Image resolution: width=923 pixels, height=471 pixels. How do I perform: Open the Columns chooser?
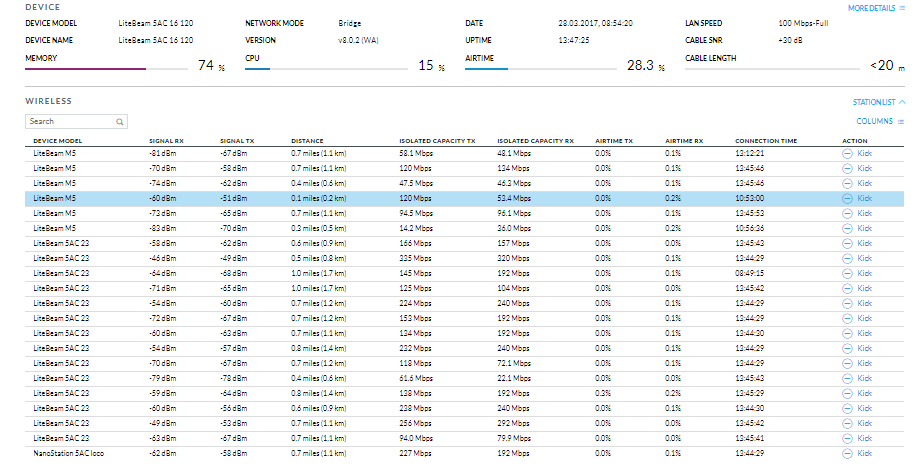pos(879,121)
